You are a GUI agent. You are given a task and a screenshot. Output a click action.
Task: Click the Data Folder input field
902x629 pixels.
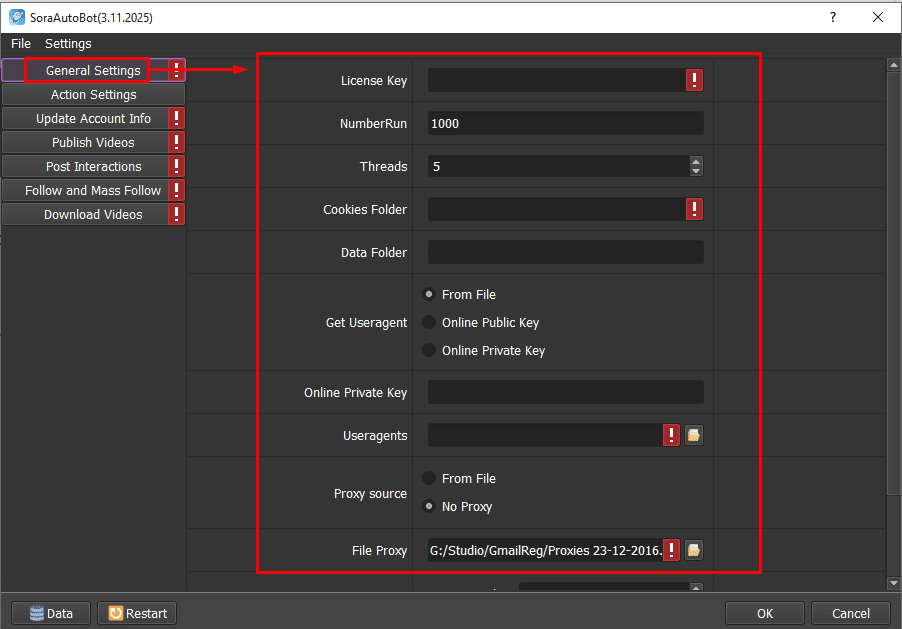pos(565,253)
